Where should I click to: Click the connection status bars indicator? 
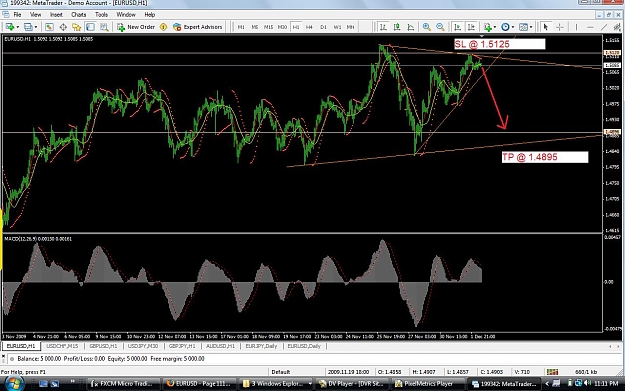coord(552,372)
